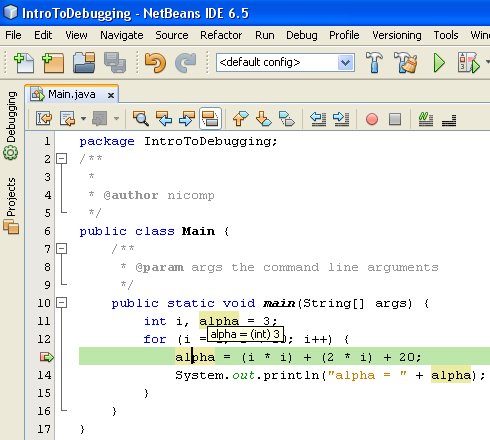
Task: Click the word 'package' on line 1
Action: [x=107, y=142]
